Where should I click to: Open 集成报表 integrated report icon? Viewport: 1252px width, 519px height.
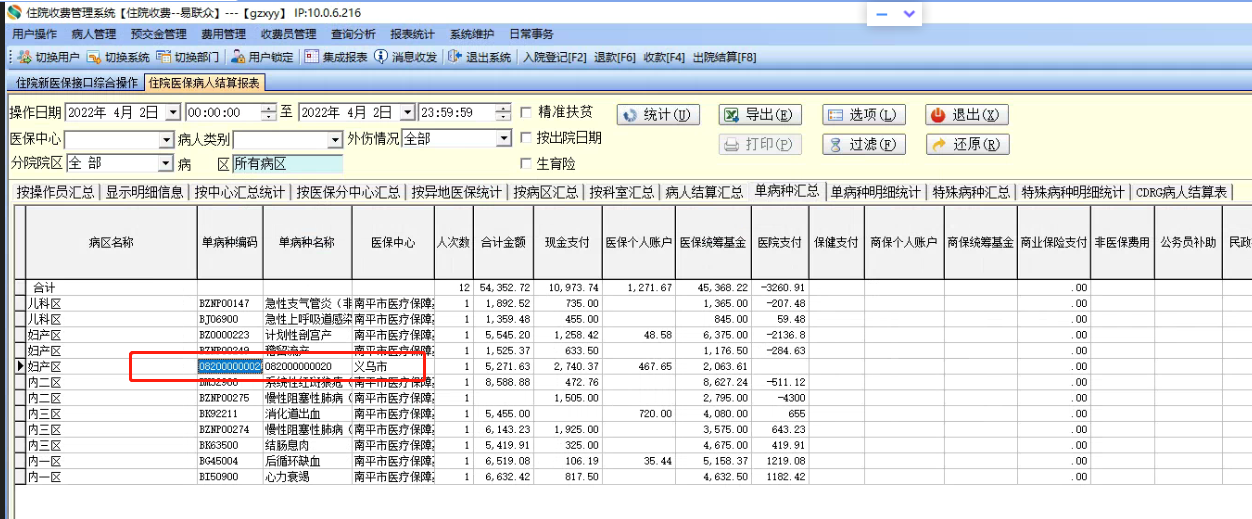pos(311,57)
